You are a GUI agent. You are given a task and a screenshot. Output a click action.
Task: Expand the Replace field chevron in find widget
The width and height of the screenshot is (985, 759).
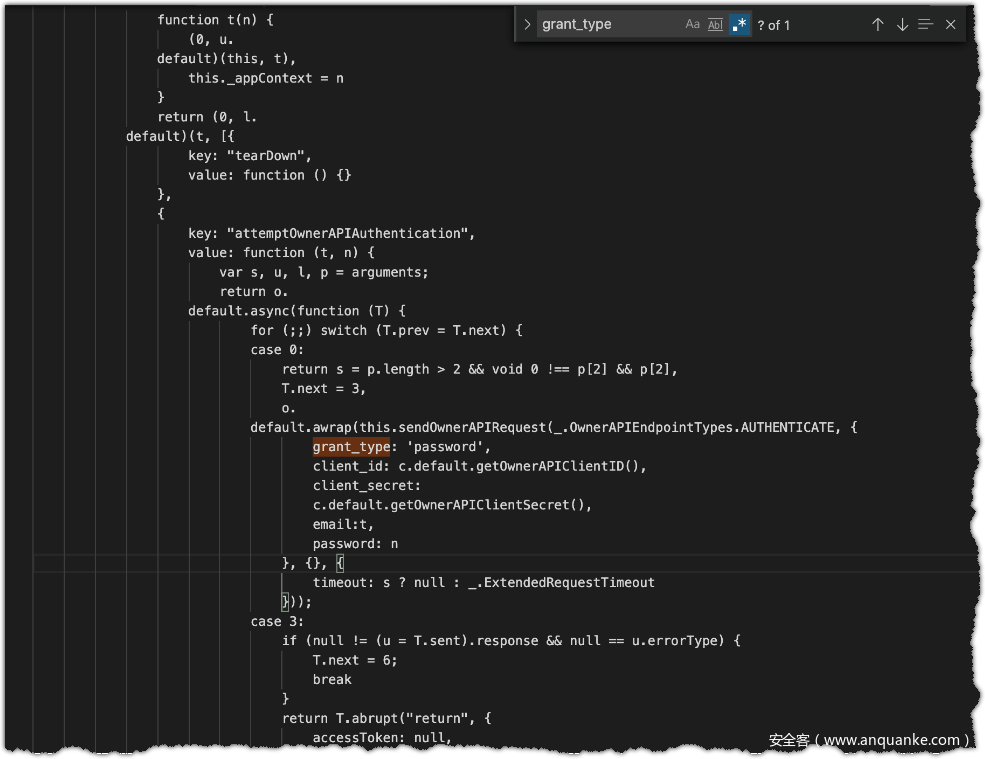(528, 25)
